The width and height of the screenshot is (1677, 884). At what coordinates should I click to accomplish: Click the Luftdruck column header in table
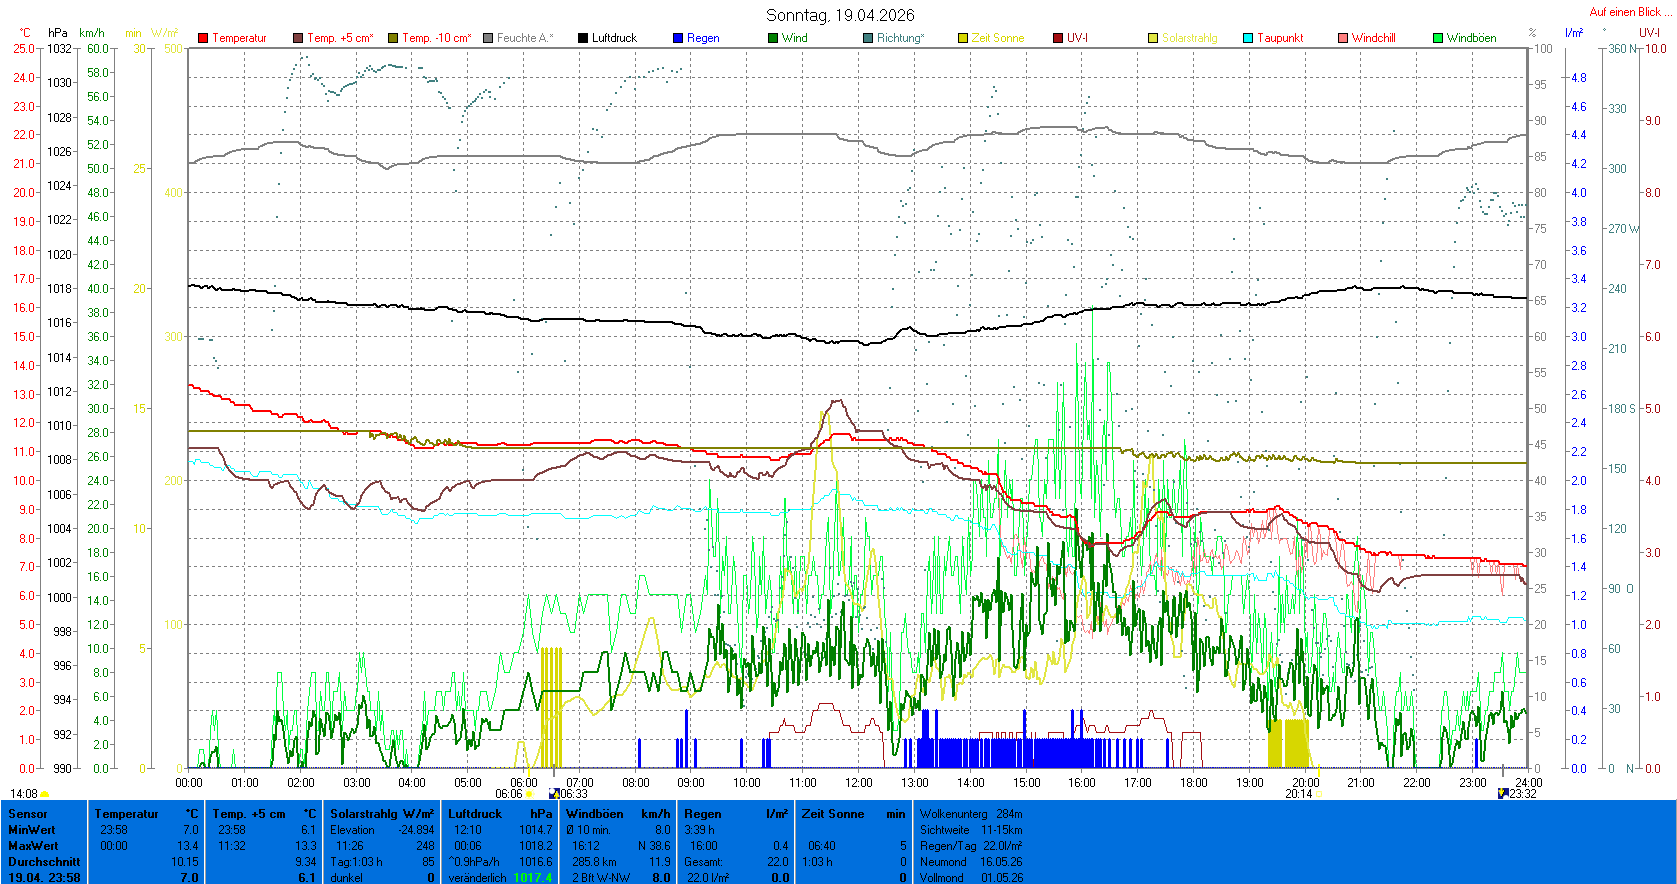click(475, 814)
